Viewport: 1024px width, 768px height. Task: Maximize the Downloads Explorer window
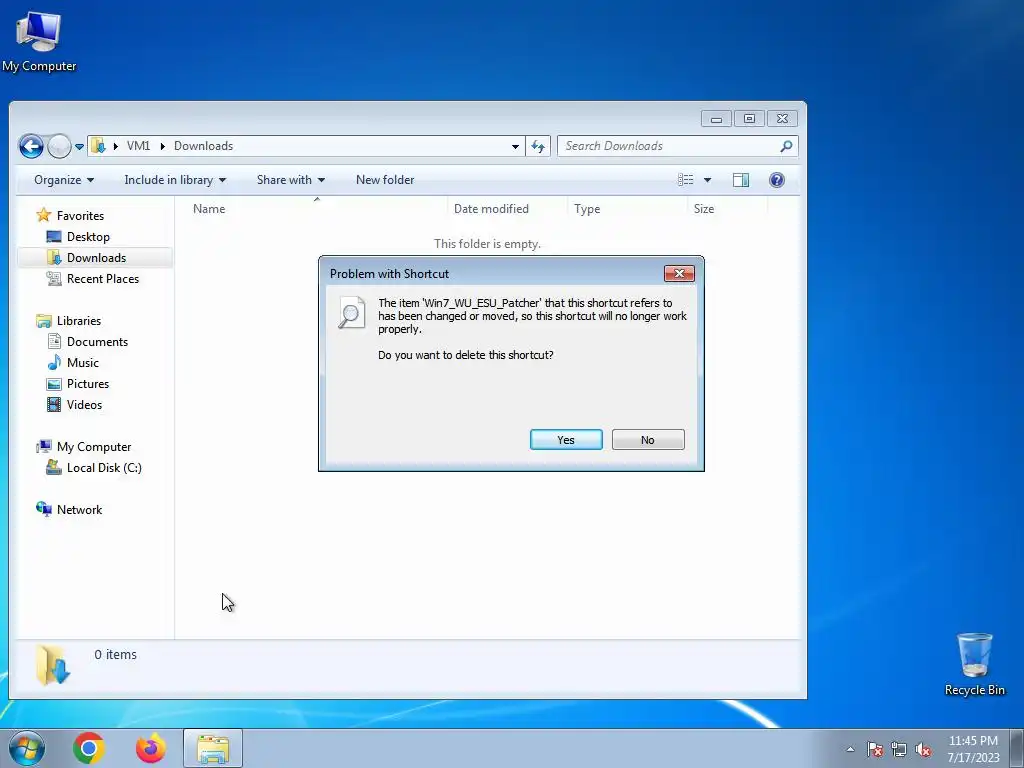point(749,118)
